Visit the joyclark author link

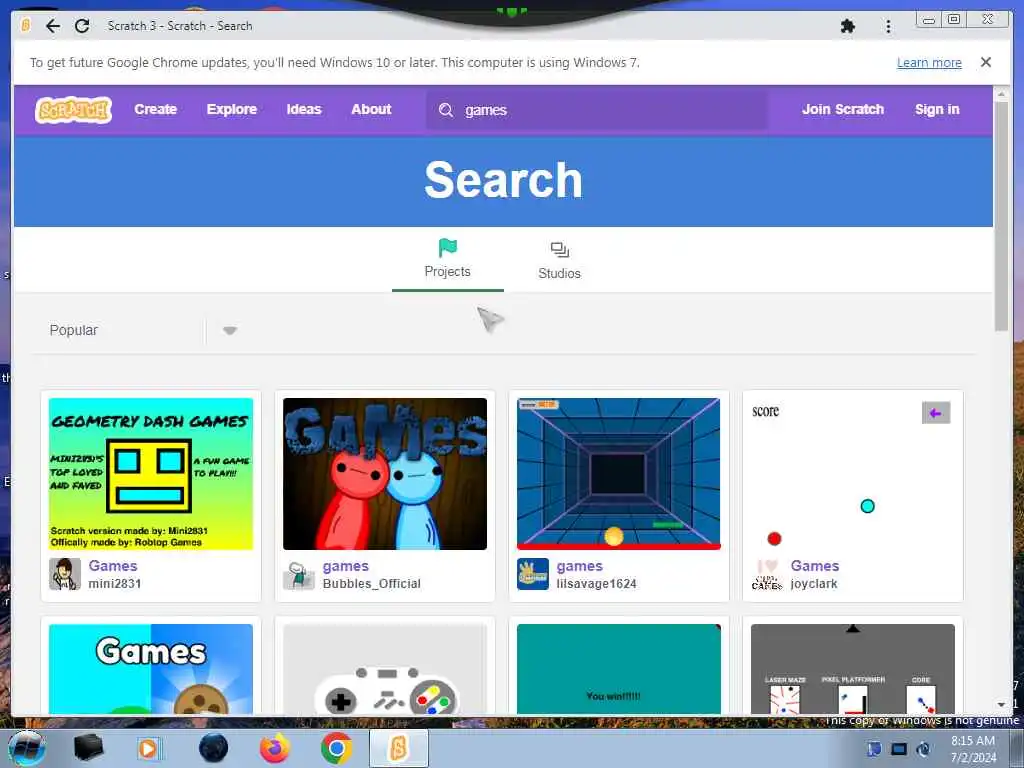(814, 584)
